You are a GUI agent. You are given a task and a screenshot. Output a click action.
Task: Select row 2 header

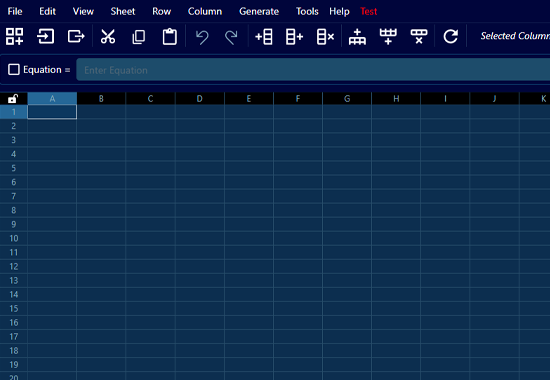click(14, 126)
